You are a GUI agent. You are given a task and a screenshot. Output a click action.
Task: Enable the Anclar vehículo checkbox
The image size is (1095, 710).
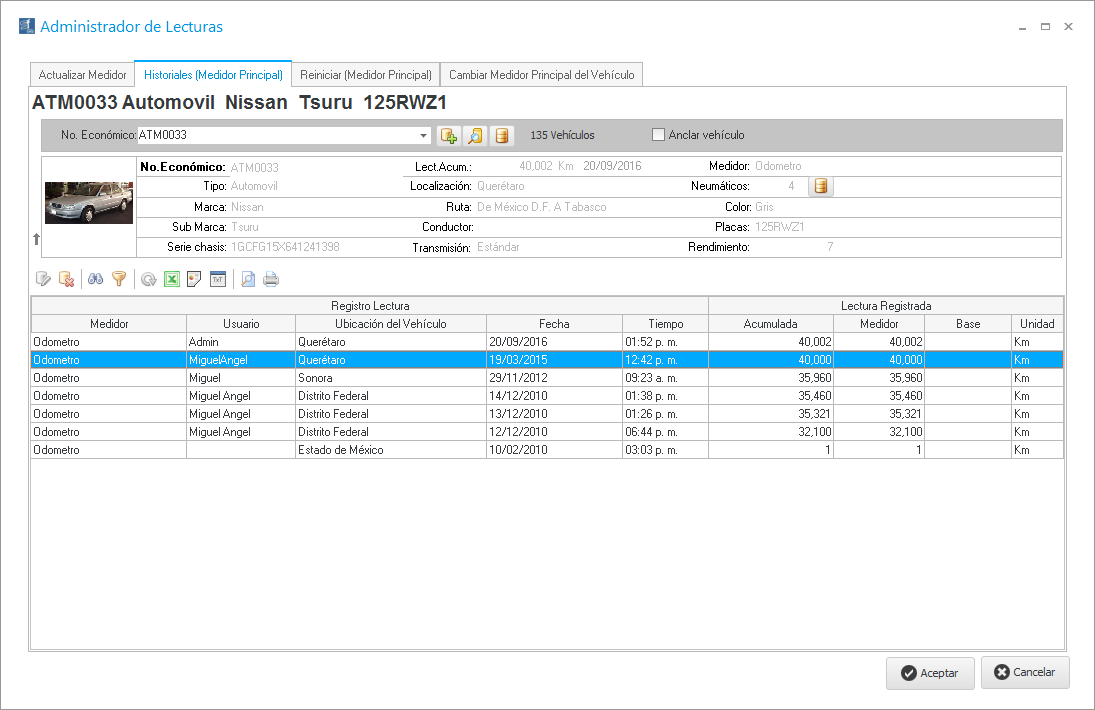[658, 135]
